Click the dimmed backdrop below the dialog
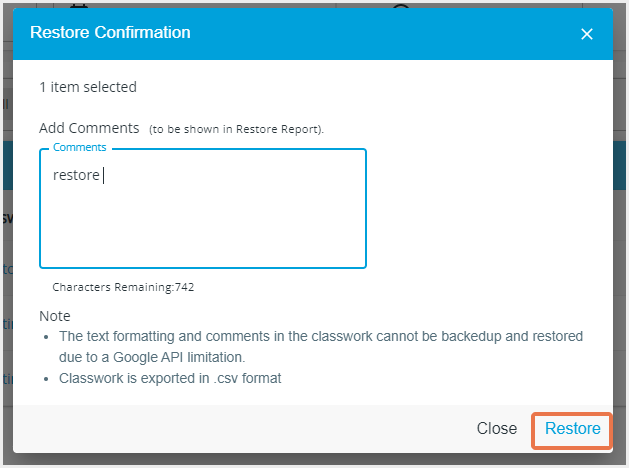Viewport: 629px width, 468px height. coord(300,461)
